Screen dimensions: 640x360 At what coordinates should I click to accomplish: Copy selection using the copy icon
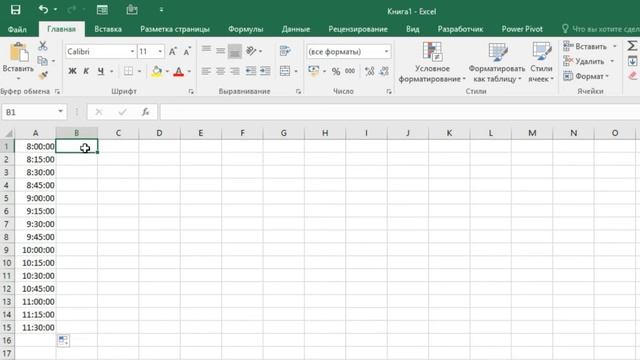coord(42,61)
